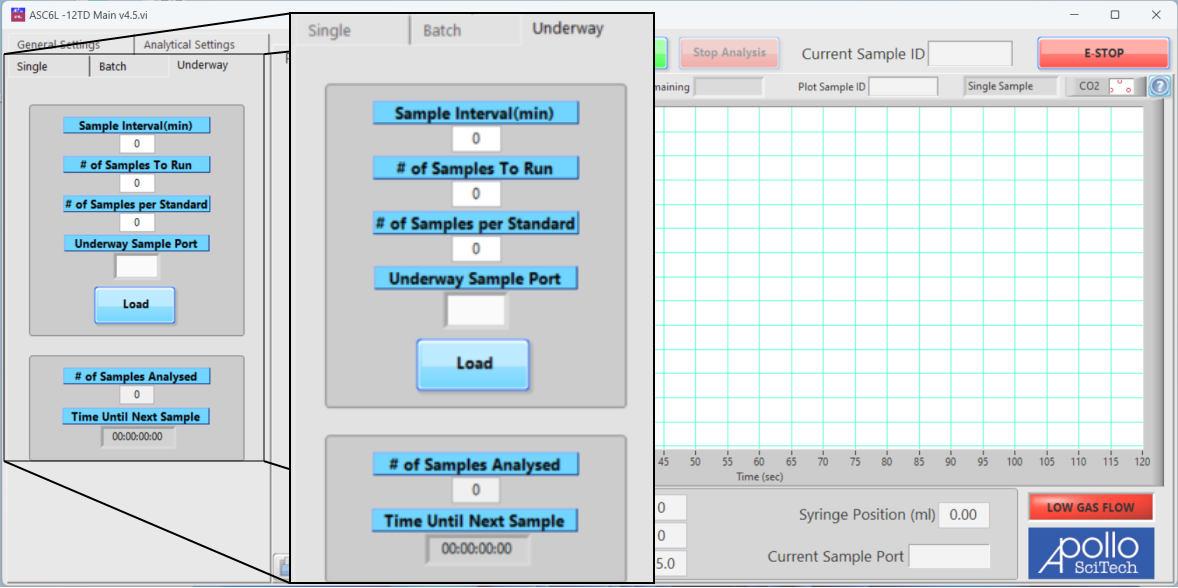The image size is (1178, 588).
Task: Click the Stop Analysis button
Action: coord(729,53)
